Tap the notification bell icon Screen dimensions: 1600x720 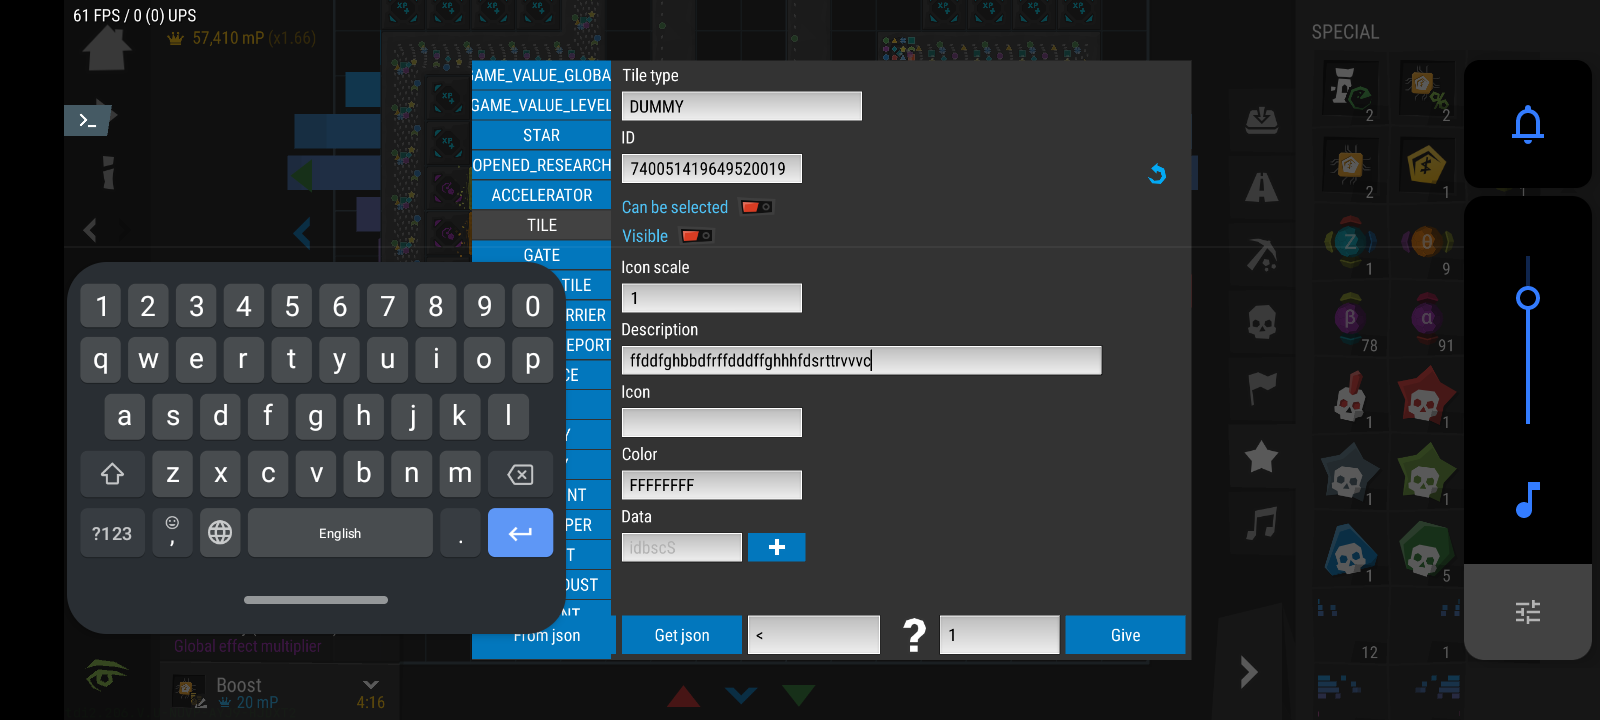tap(1527, 125)
